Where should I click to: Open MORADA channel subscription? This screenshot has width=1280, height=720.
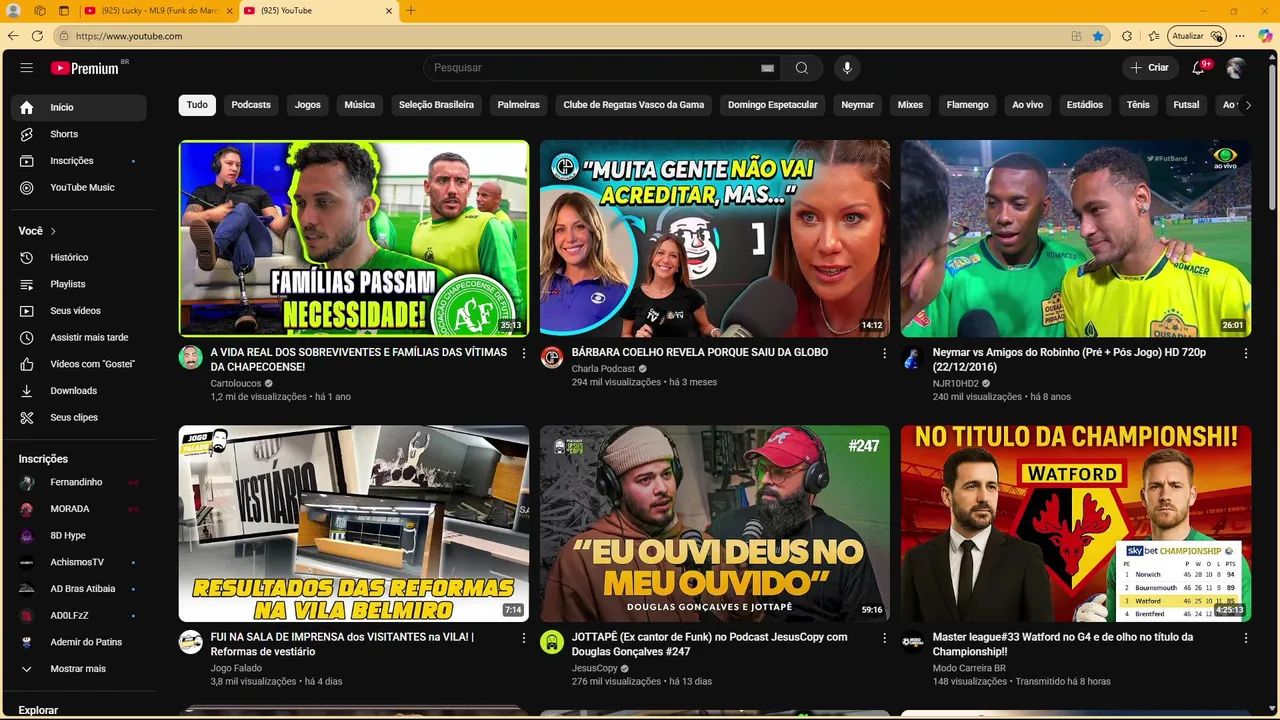pos(79,509)
